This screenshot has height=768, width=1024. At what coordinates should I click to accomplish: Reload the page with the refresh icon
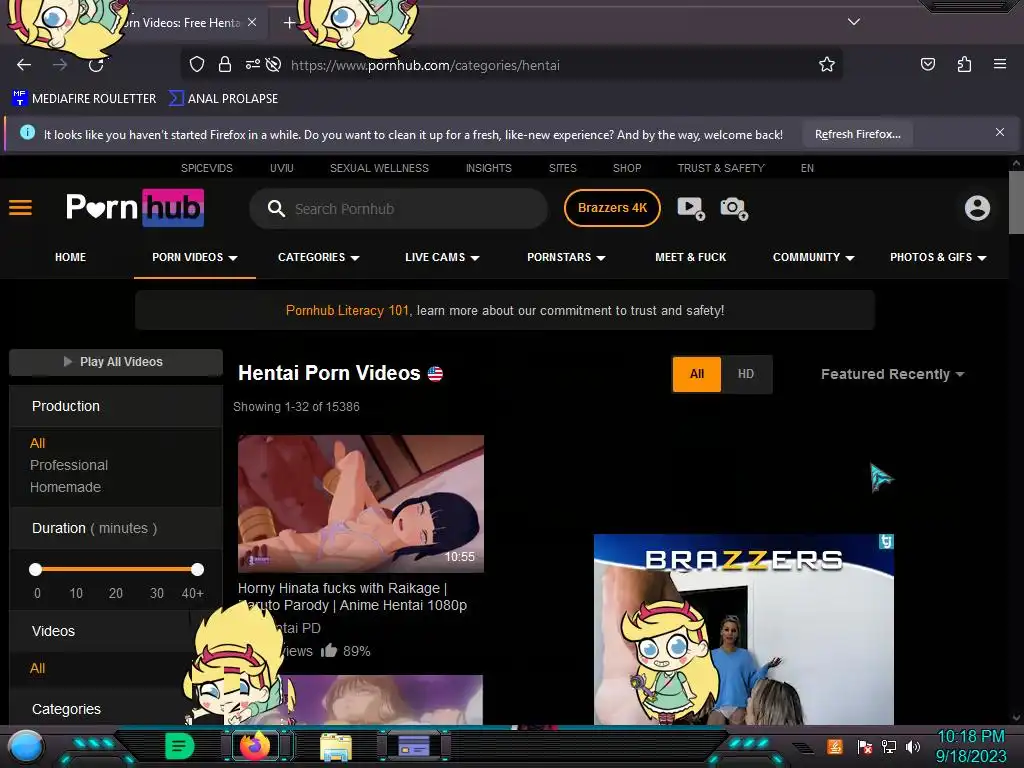tap(96, 65)
